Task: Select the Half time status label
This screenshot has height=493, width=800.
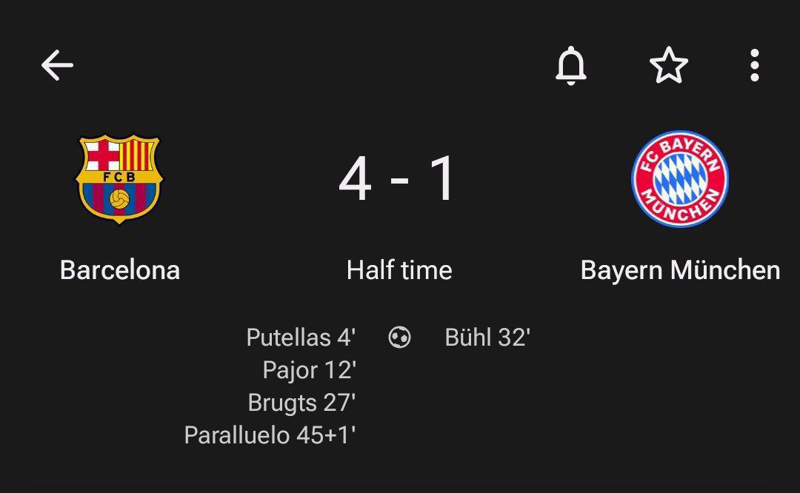Action: coord(399,270)
